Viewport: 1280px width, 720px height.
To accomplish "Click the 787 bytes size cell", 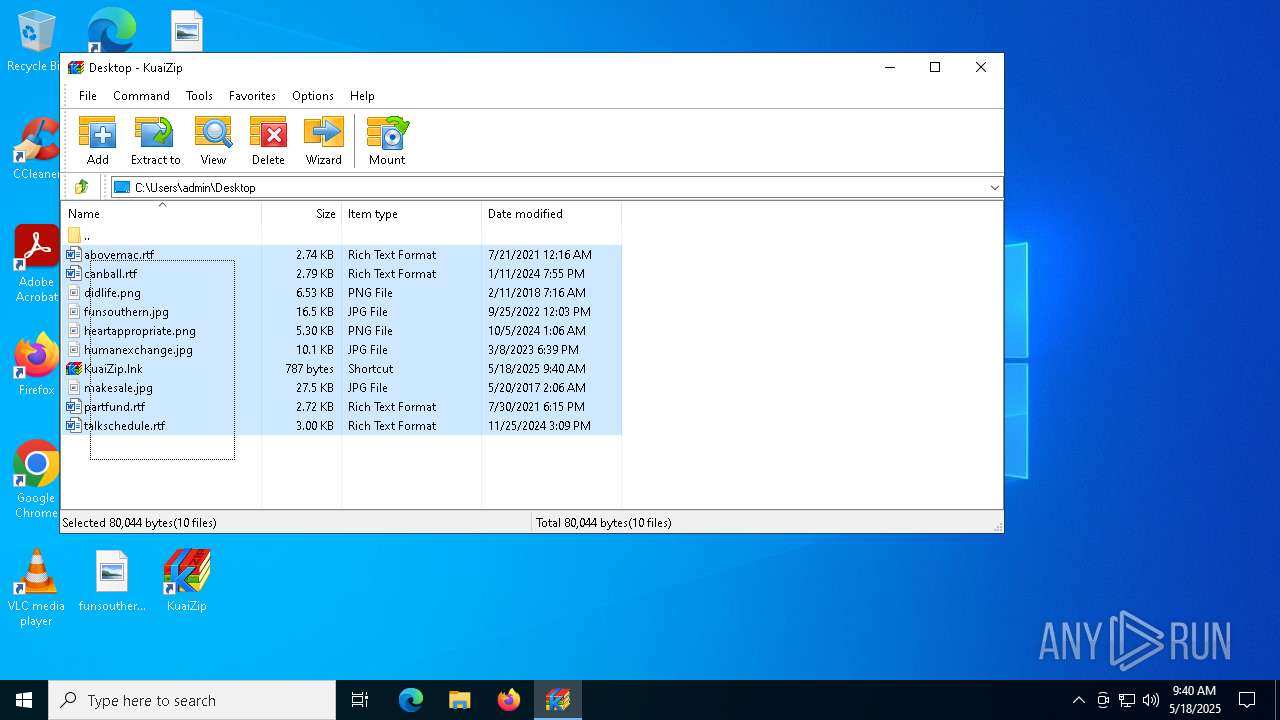I will (309, 369).
